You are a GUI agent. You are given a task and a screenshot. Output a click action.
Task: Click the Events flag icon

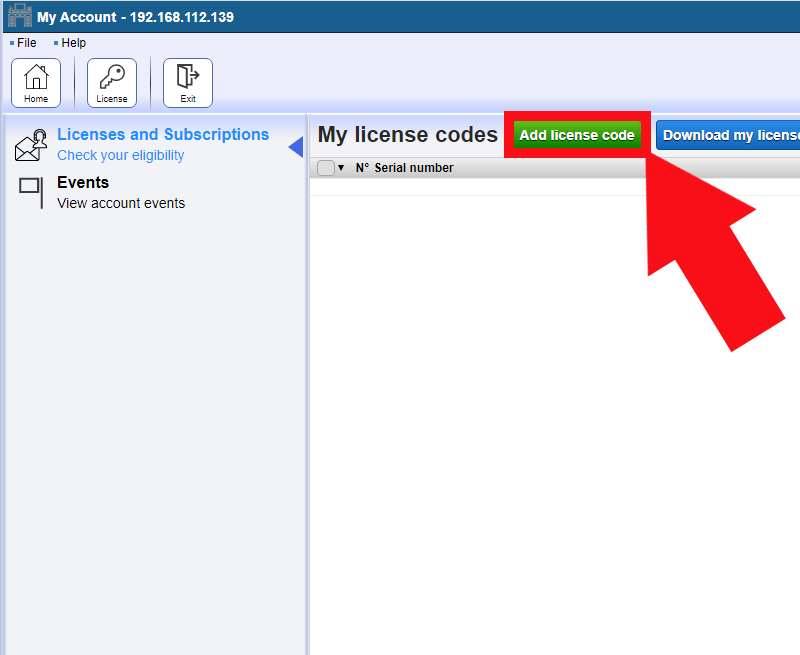pos(31,192)
